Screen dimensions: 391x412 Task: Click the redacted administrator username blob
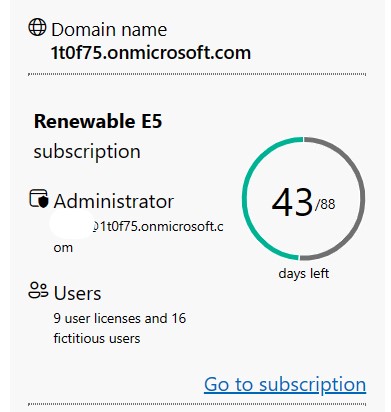point(72,224)
